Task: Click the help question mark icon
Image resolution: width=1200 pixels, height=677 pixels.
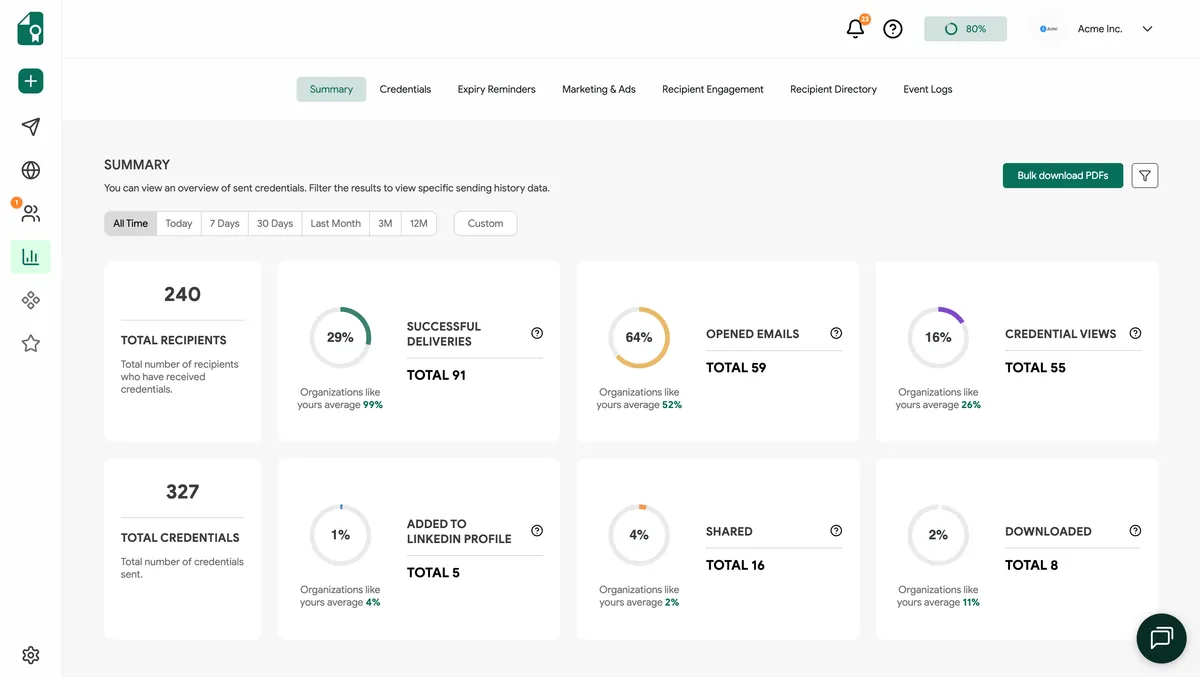Action: (892, 28)
